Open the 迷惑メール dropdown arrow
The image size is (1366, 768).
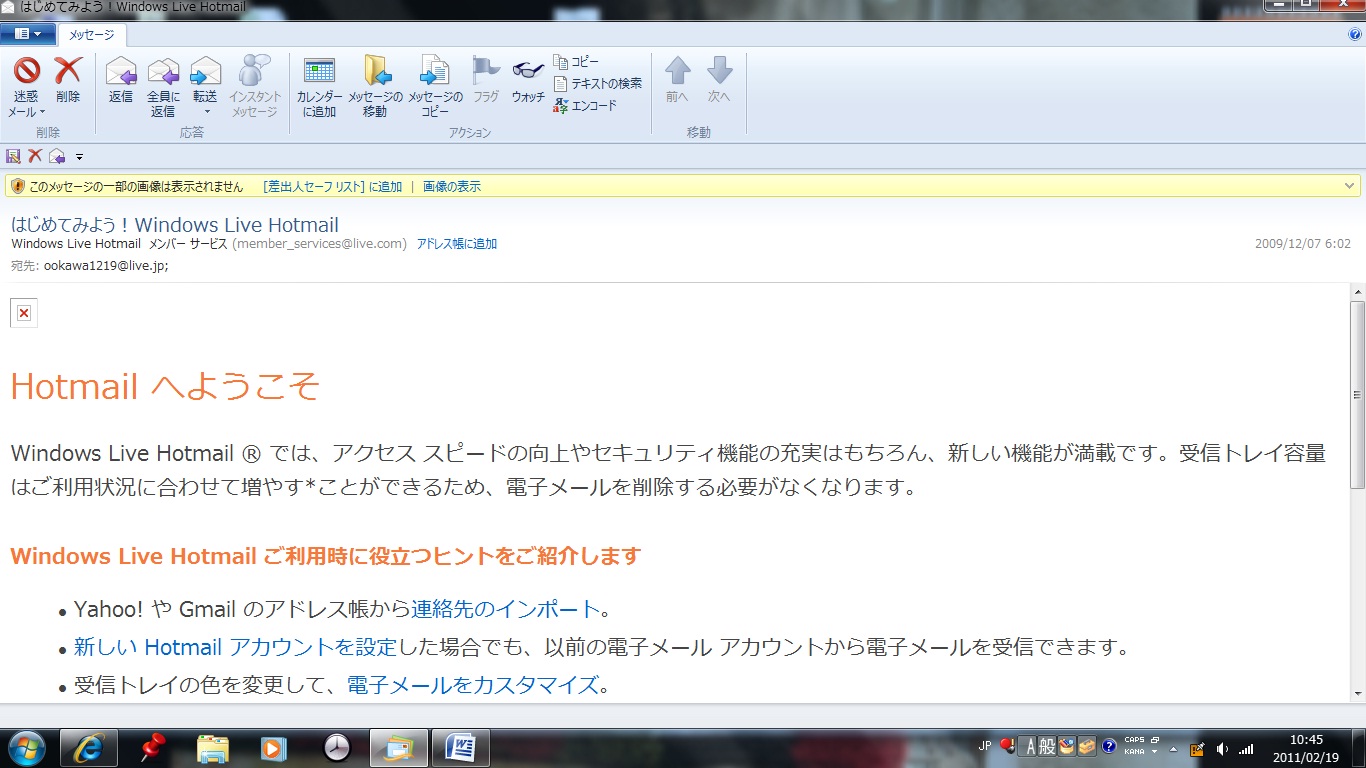click(43, 112)
